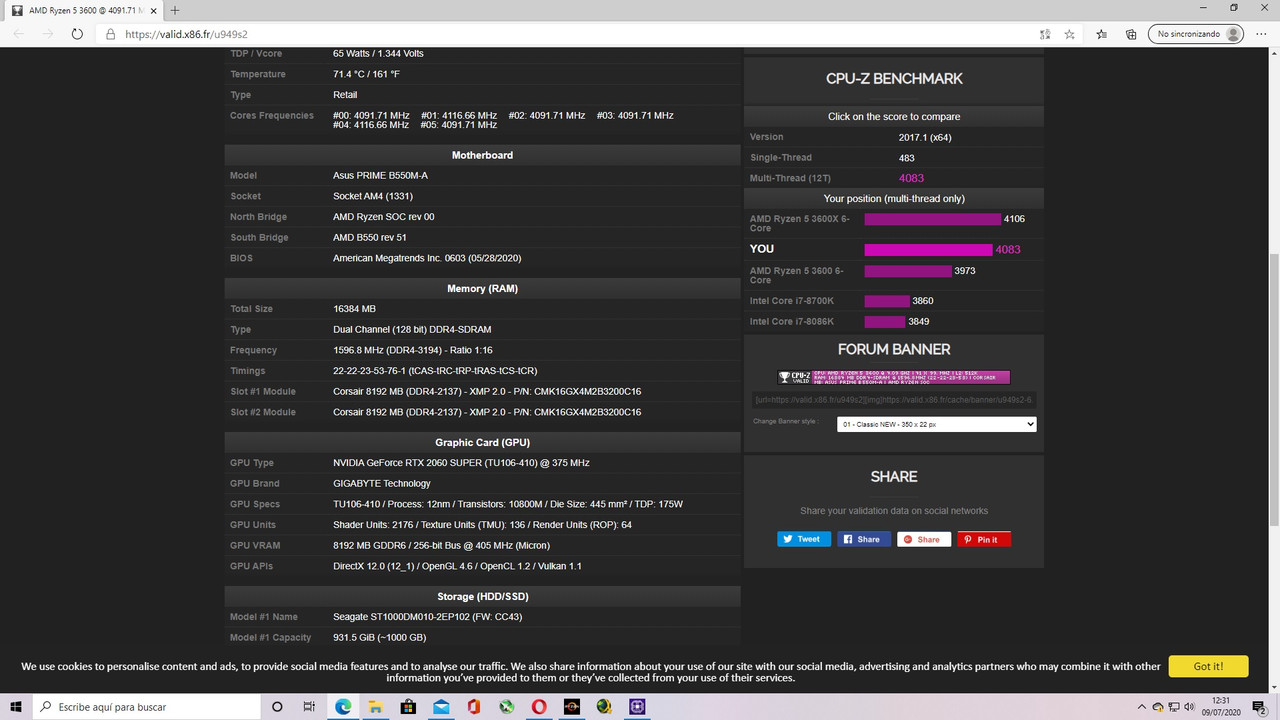Open the Mail app from the taskbar

click(x=441, y=706)
